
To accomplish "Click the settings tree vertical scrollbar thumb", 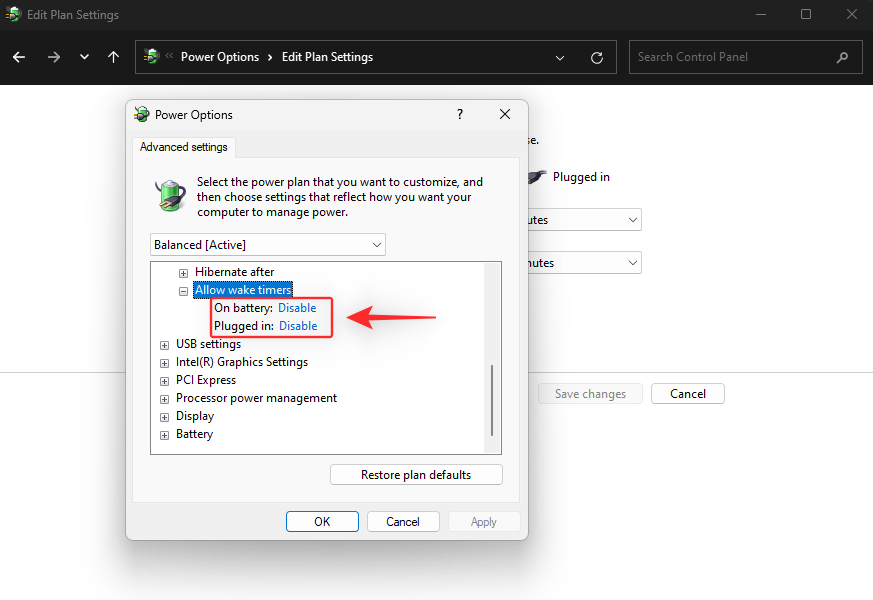I will click(492, 400).
